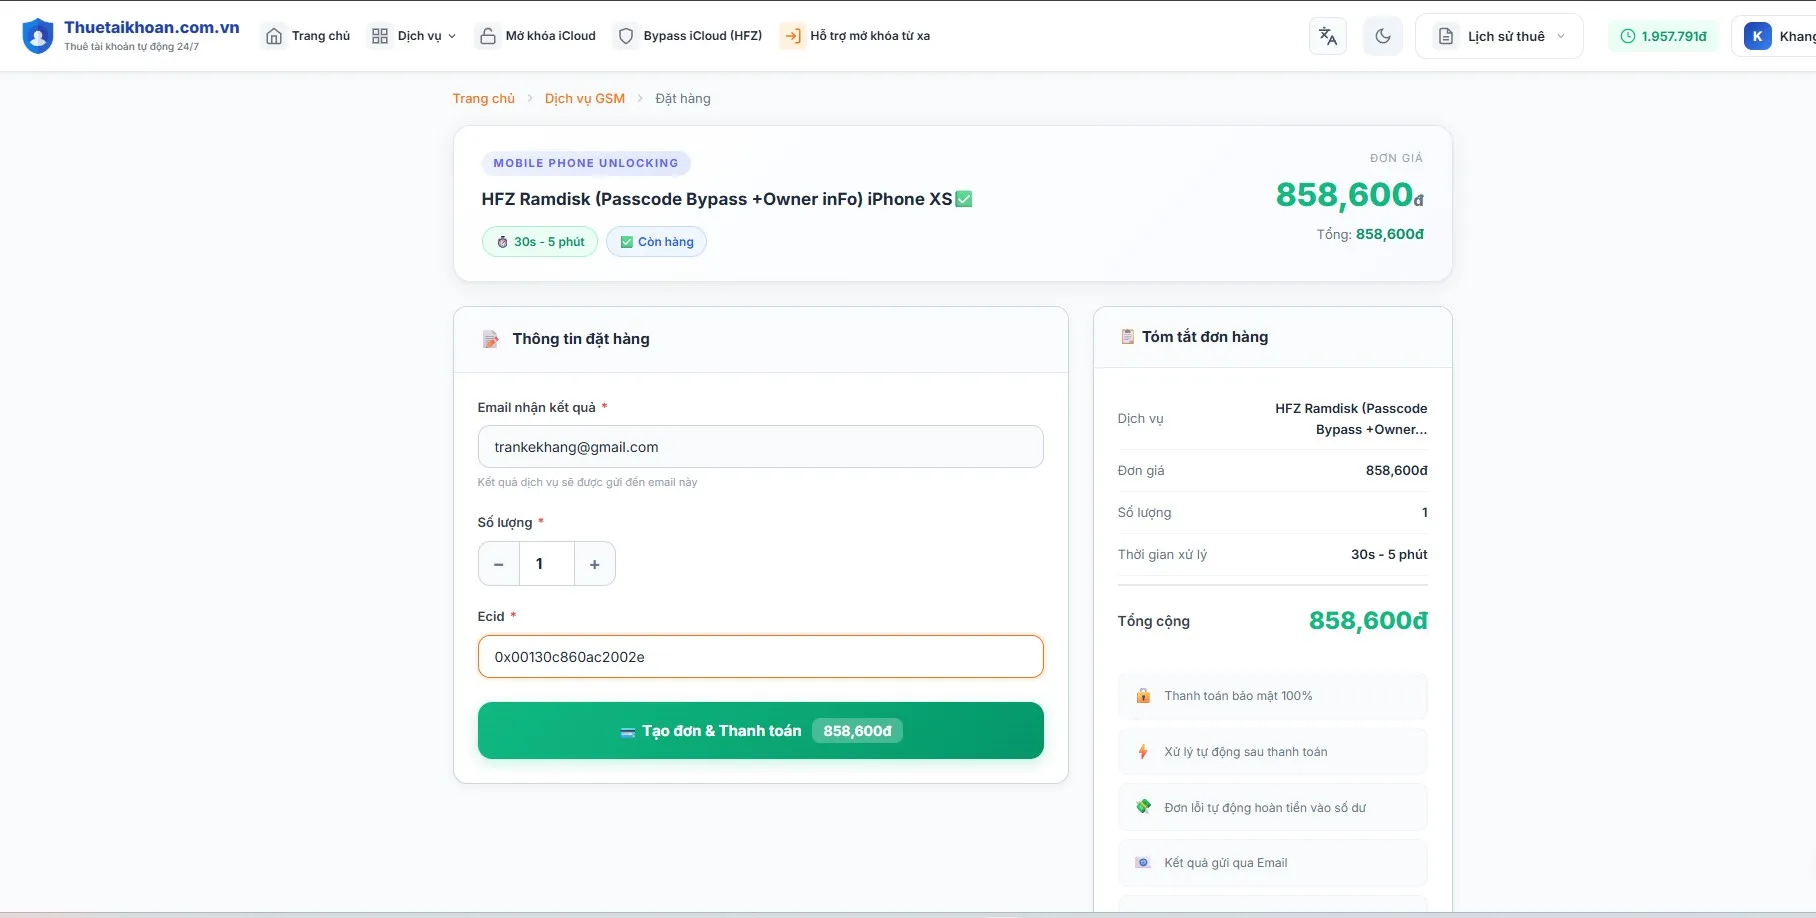
Task: Click the lightning icon beside Xử lý tự động
Action: coord(1143,752)
